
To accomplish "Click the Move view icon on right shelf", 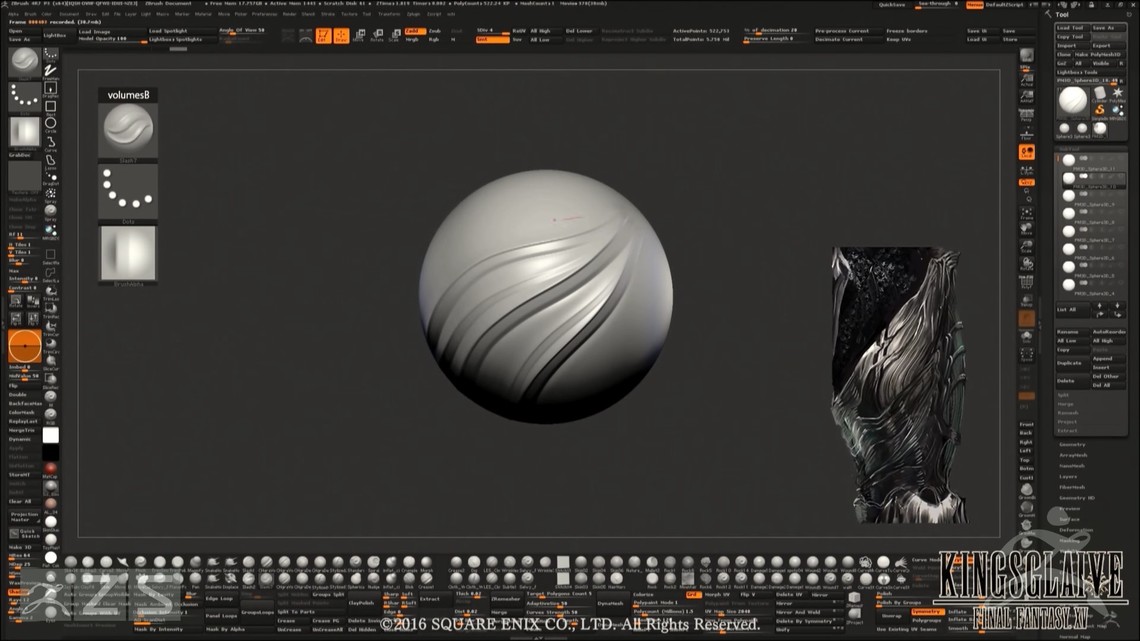I will (1027, 230).
